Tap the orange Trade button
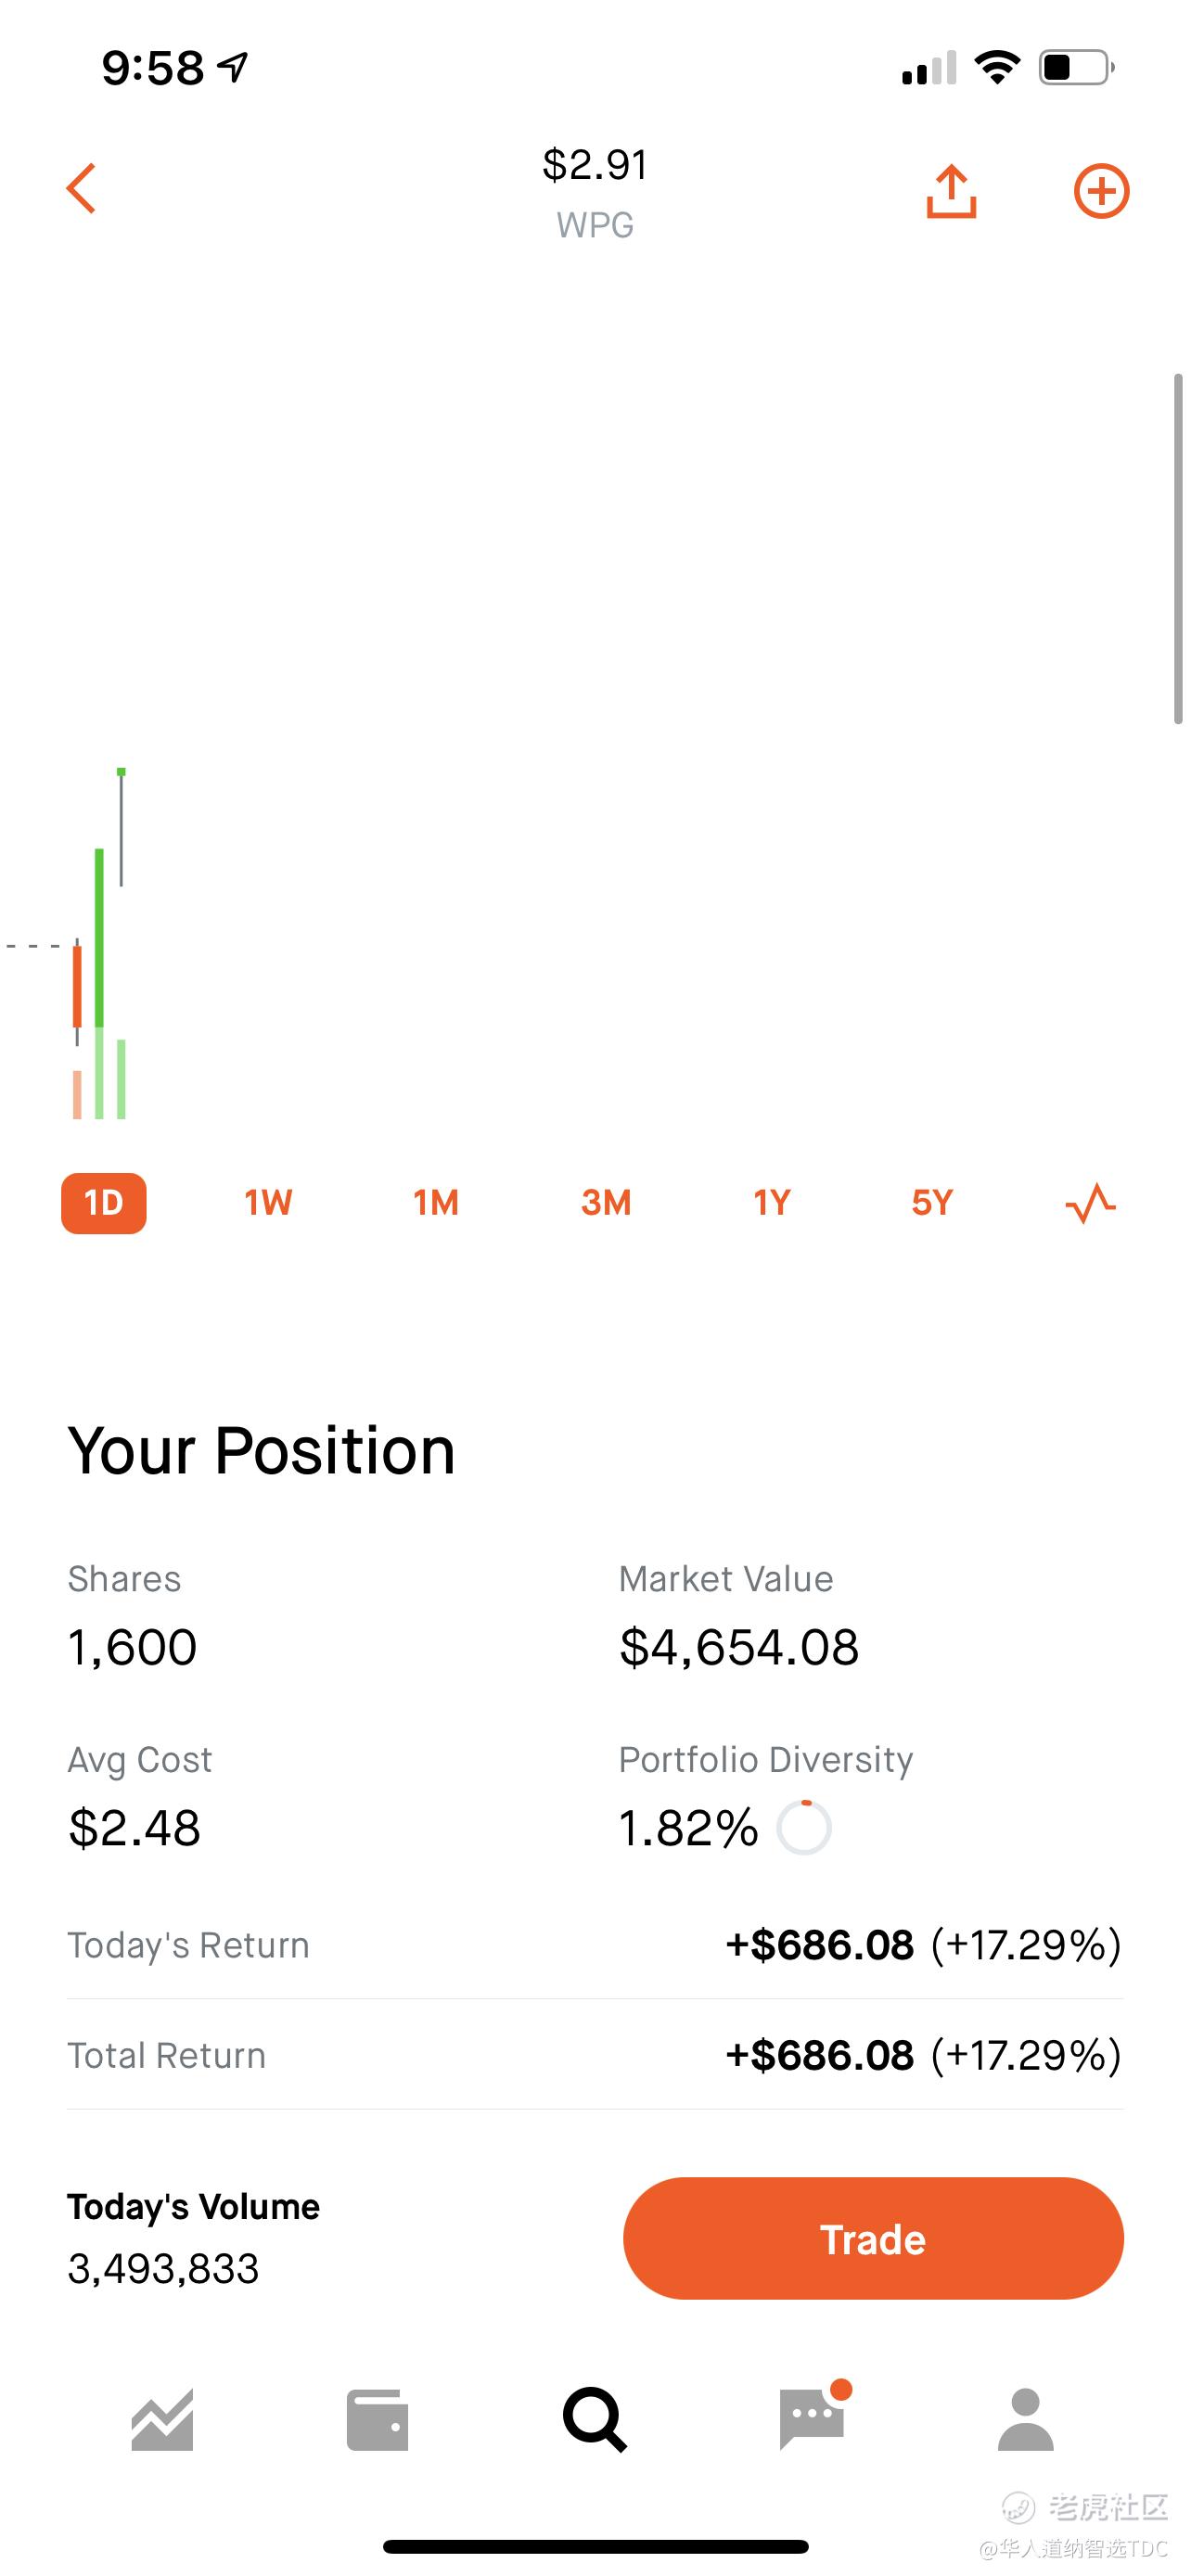 (x=873, y=2239)
